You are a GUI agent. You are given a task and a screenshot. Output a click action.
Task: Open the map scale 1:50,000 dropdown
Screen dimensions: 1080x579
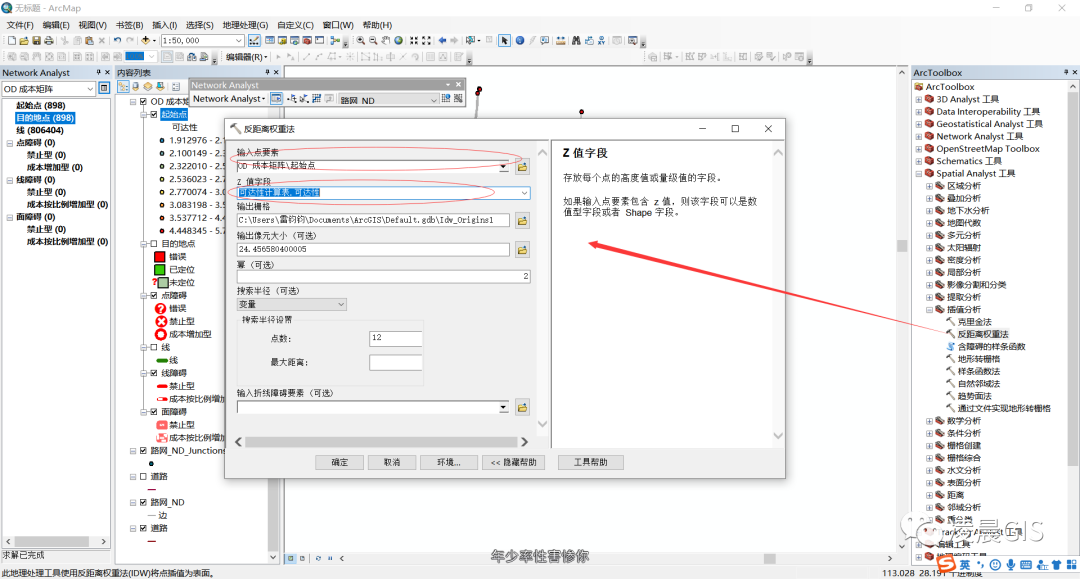click(238, 41)
